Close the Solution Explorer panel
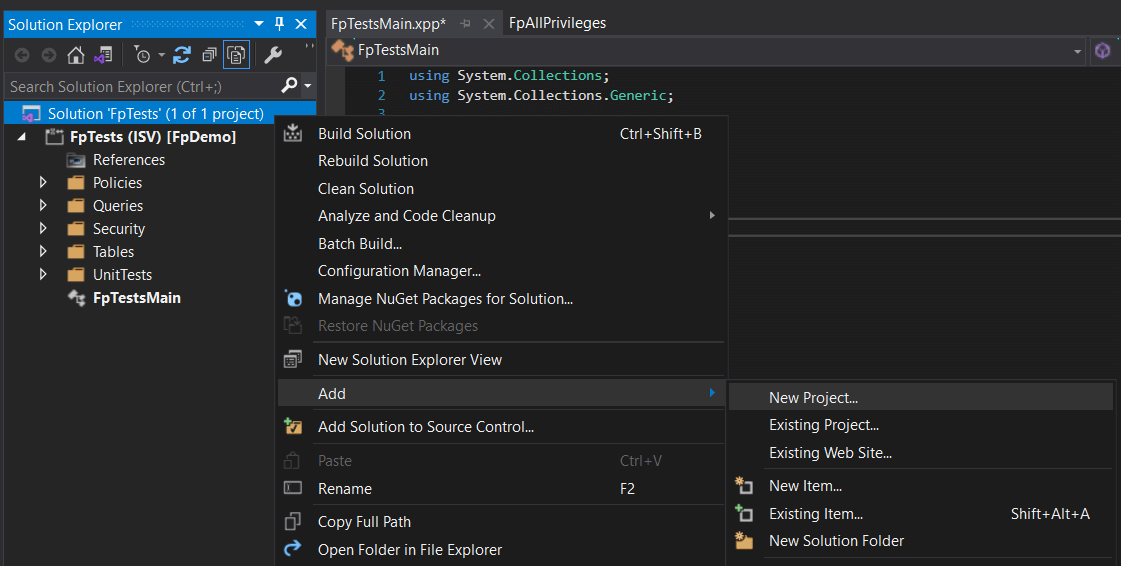This screenshot has height=566, width=1121. coord(302,24)
